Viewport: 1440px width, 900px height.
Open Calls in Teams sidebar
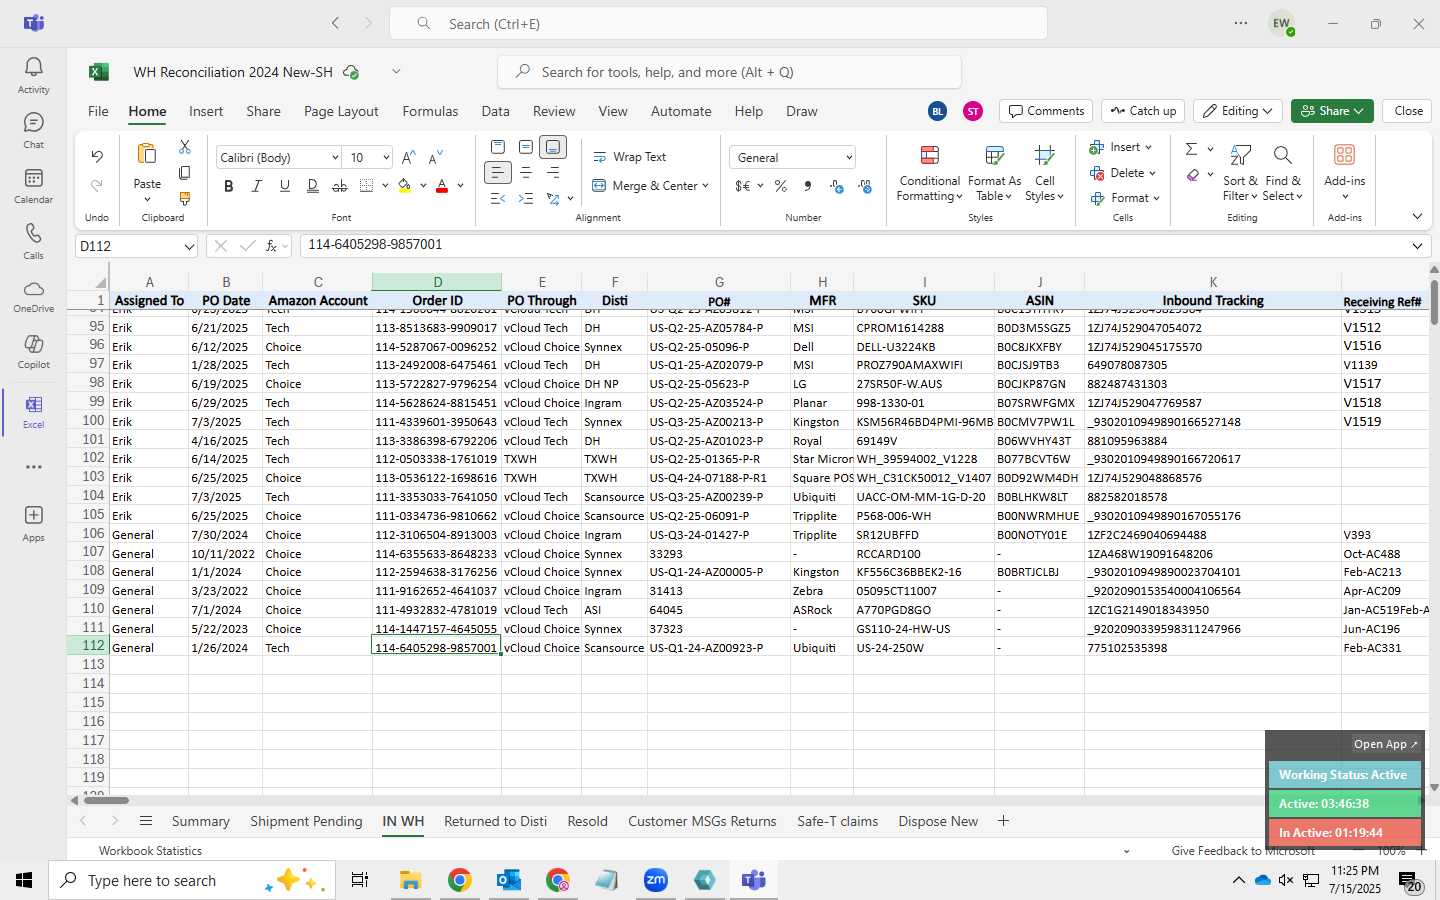pos(33,241)
